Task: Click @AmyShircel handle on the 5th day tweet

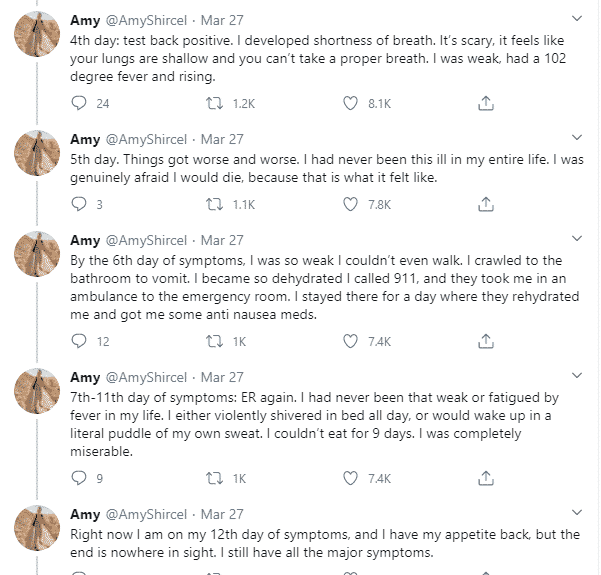Action: click(146, 139)
